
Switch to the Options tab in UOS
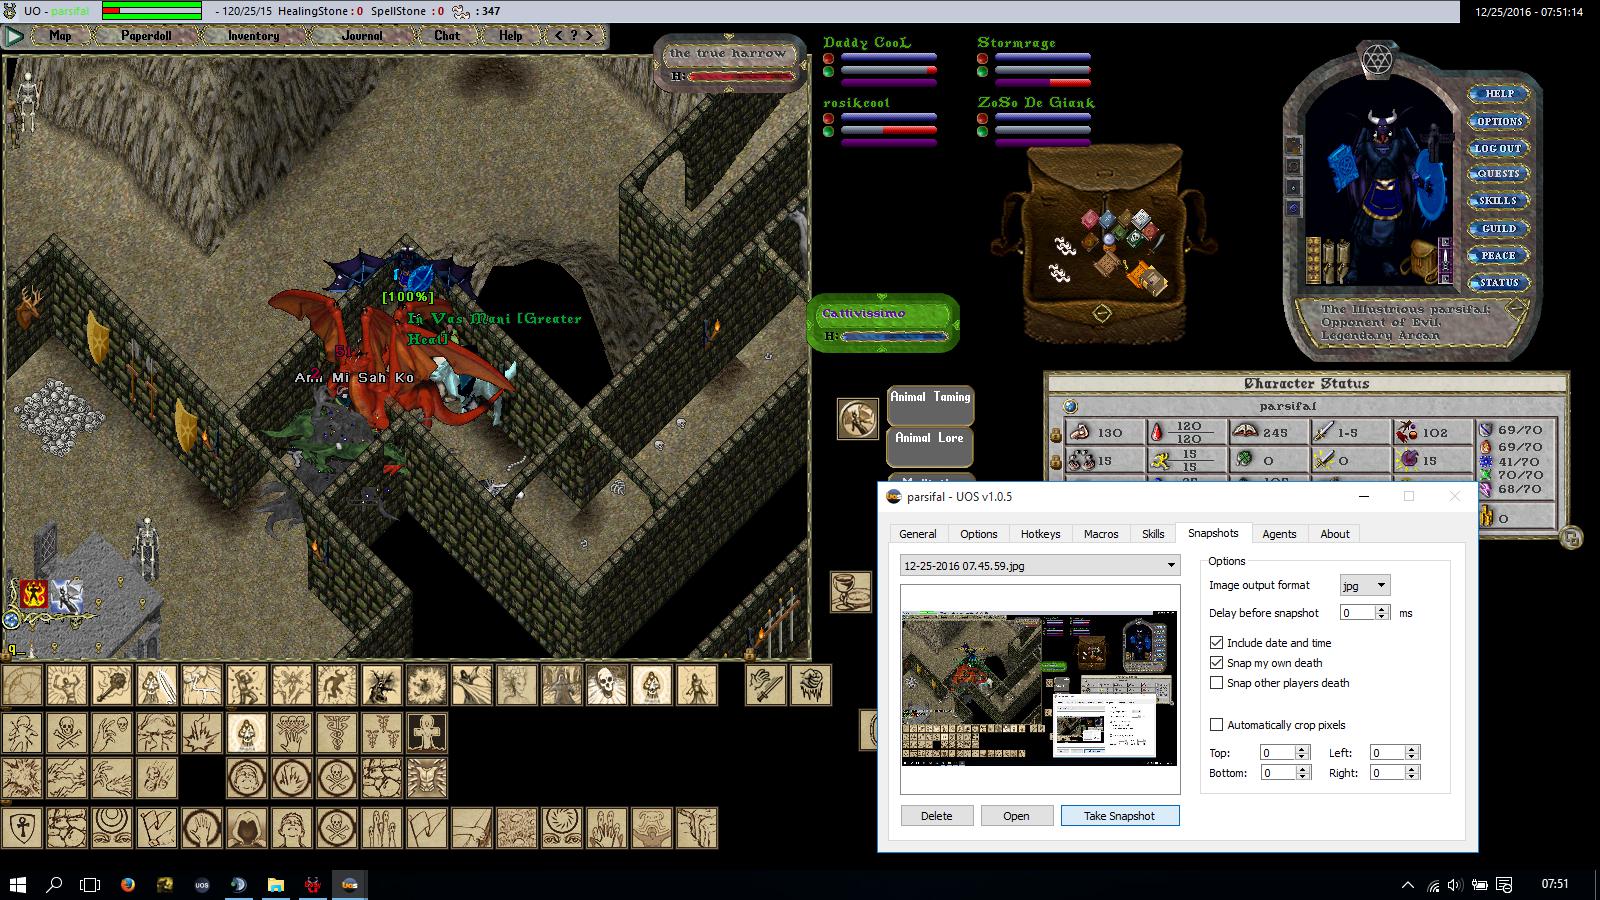[x=979, y=534]
